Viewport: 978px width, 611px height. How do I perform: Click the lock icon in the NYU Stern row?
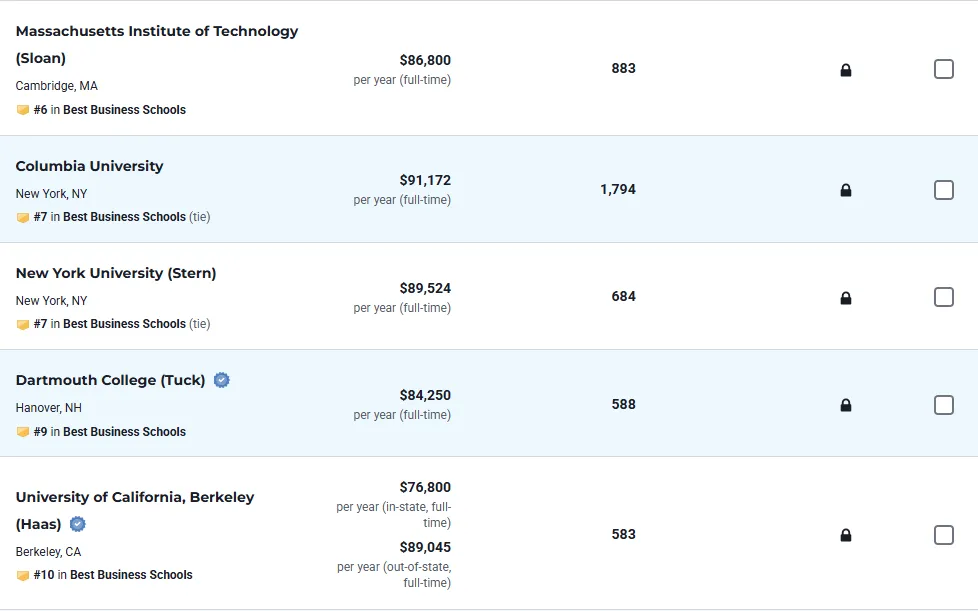846,298
